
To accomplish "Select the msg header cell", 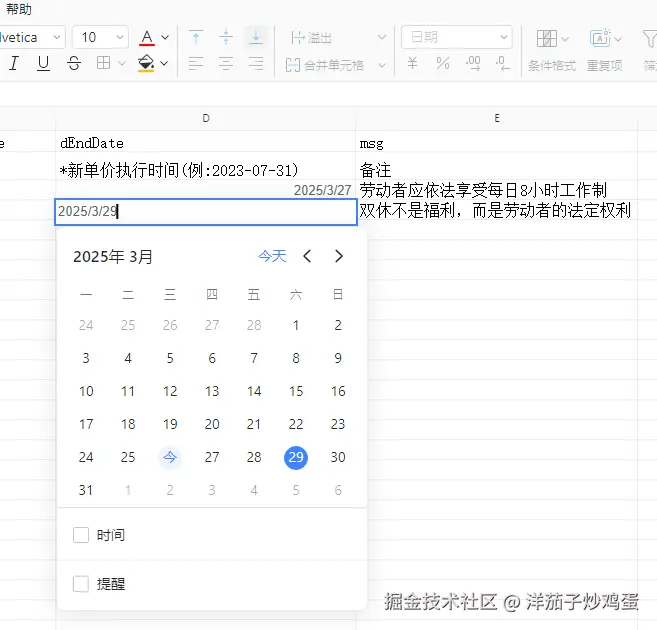I will pyautogui.click(x=497, y=143).
